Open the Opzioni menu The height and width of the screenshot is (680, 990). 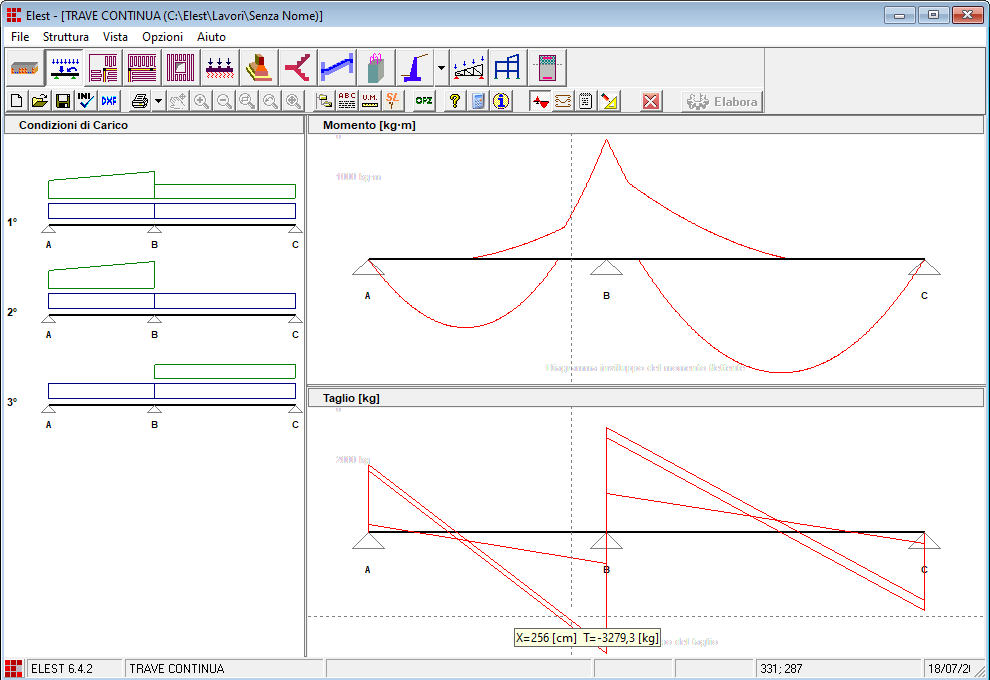[x=162, y=36]
